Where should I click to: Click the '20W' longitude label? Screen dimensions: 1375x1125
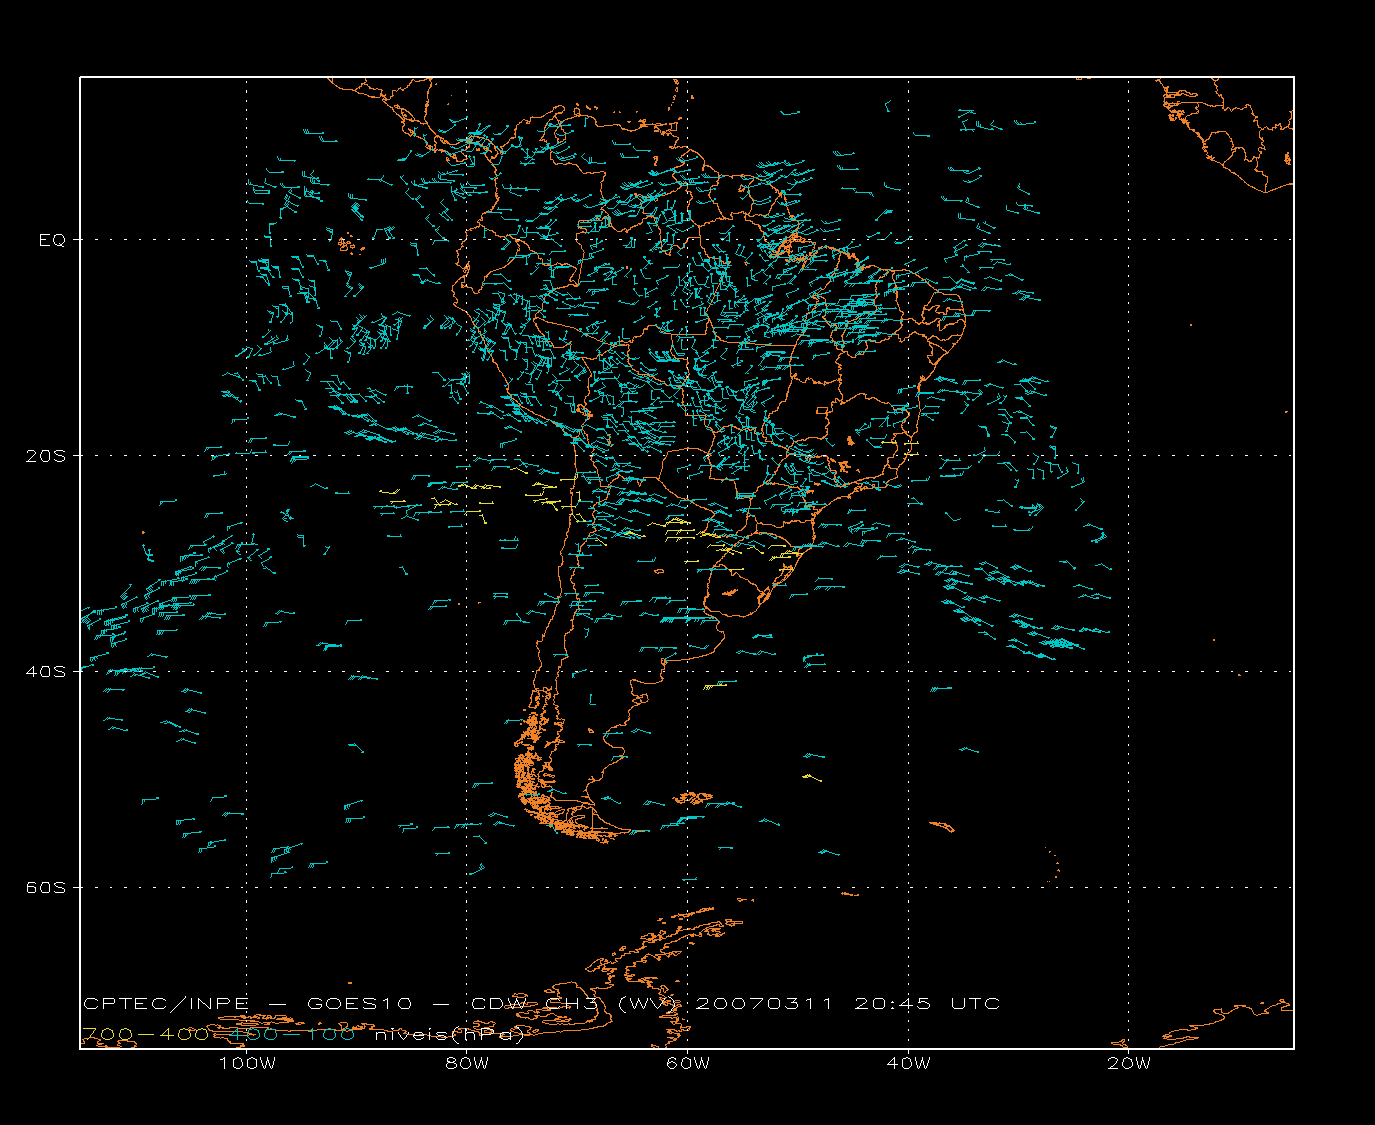coord(1129,1063)
